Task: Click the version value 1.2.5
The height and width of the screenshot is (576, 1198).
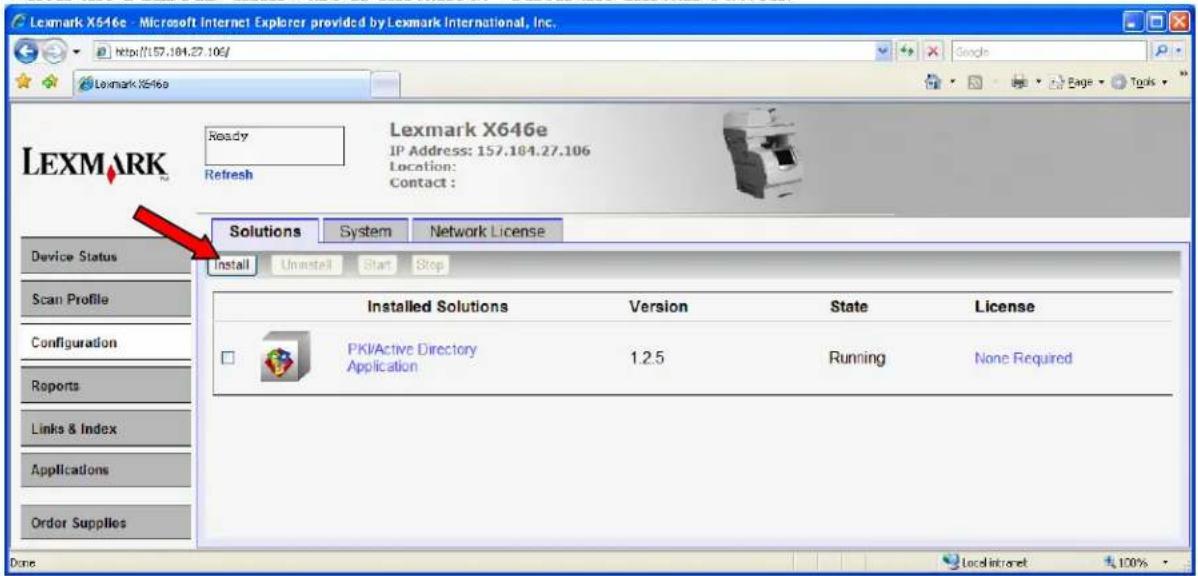Action: 647,358
